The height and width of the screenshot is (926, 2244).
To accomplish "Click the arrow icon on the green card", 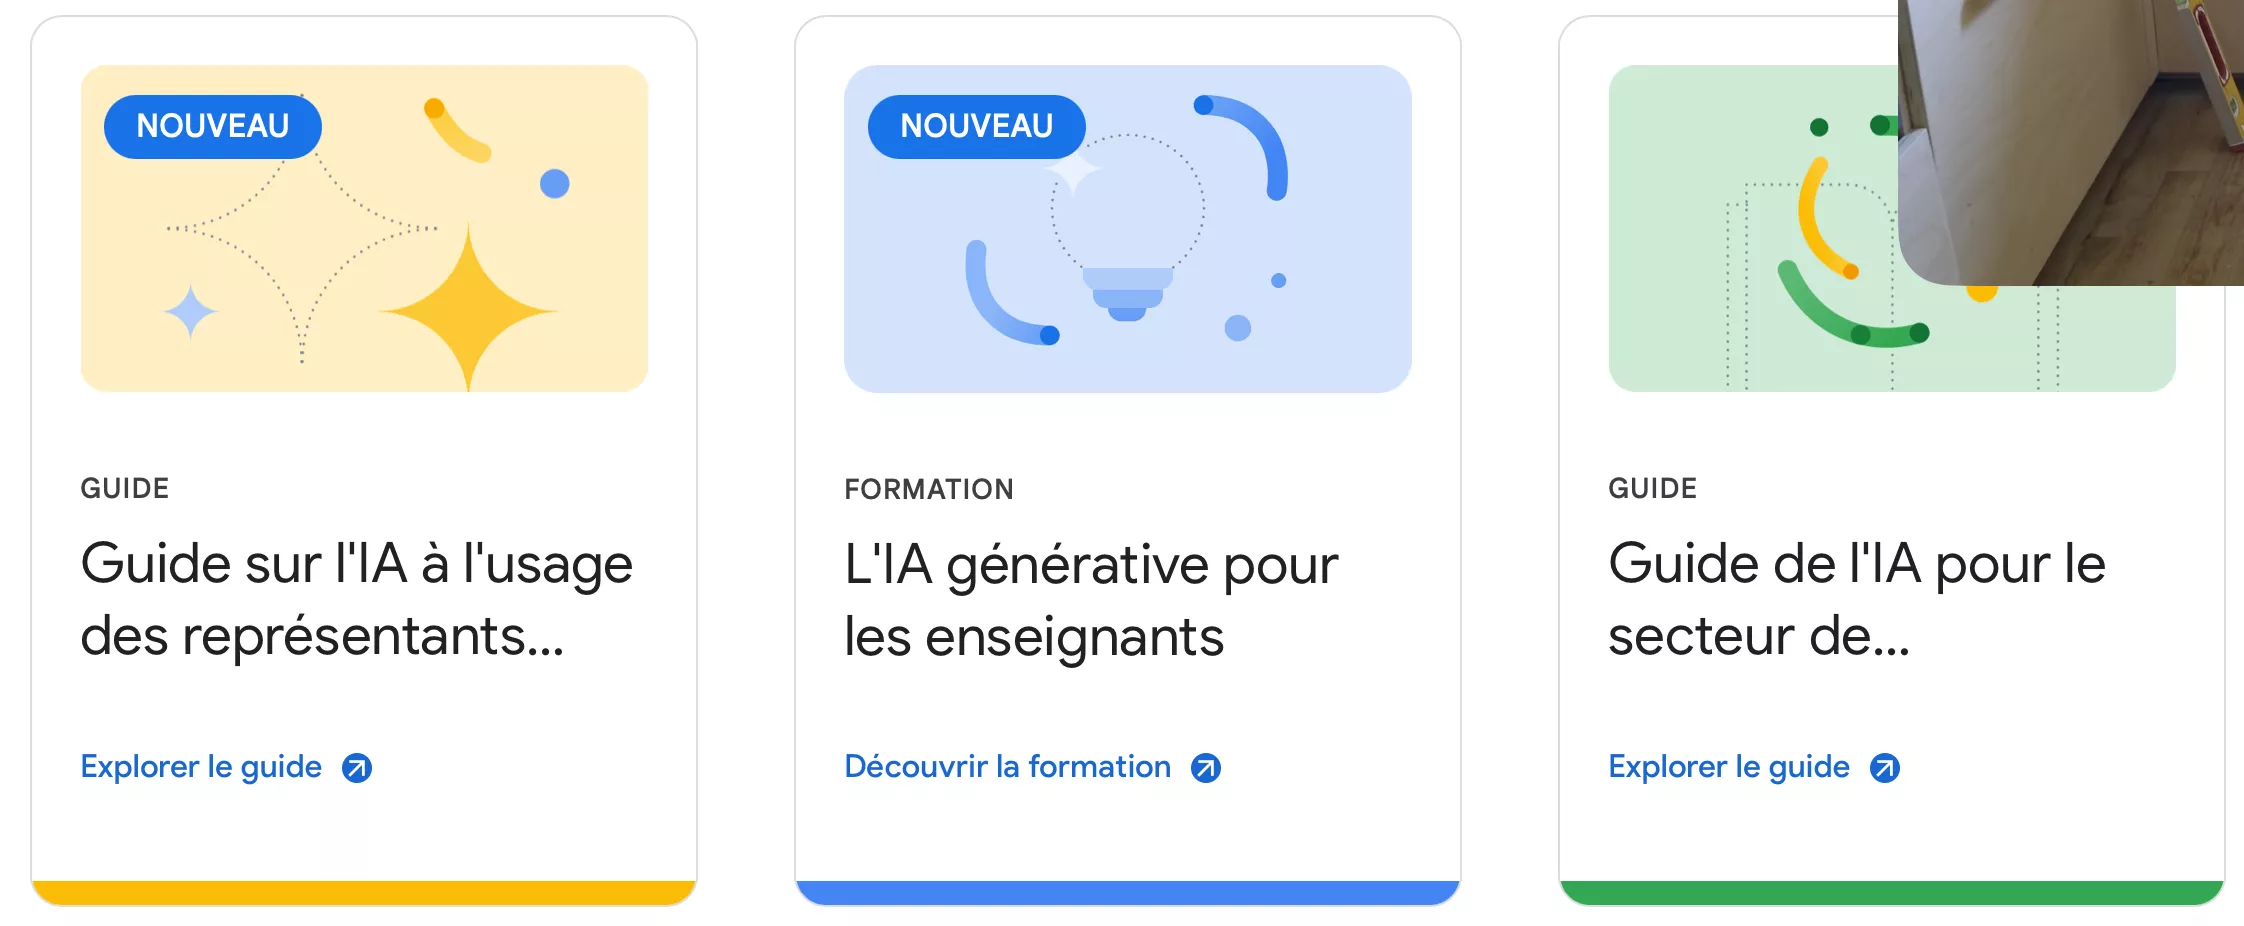I will coord(1885,768).
